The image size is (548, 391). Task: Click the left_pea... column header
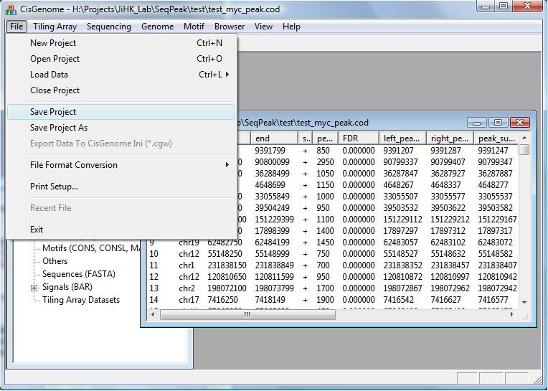[403, 138]
